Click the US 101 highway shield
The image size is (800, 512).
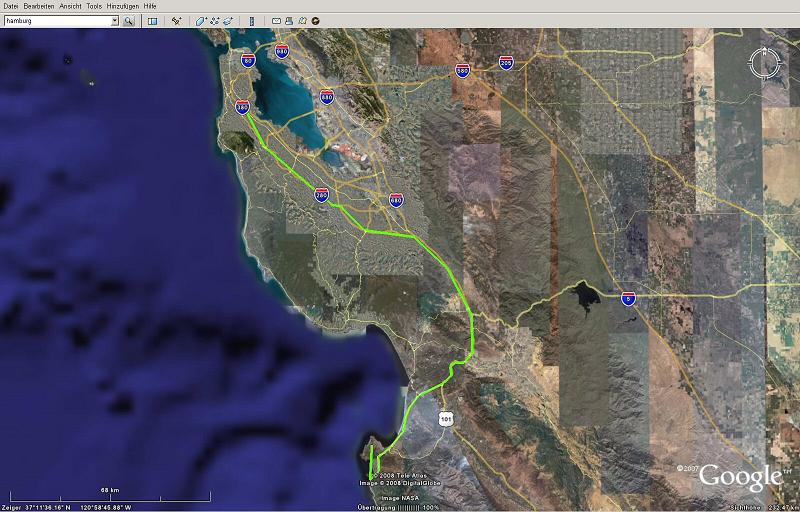[x=445, y=418]
